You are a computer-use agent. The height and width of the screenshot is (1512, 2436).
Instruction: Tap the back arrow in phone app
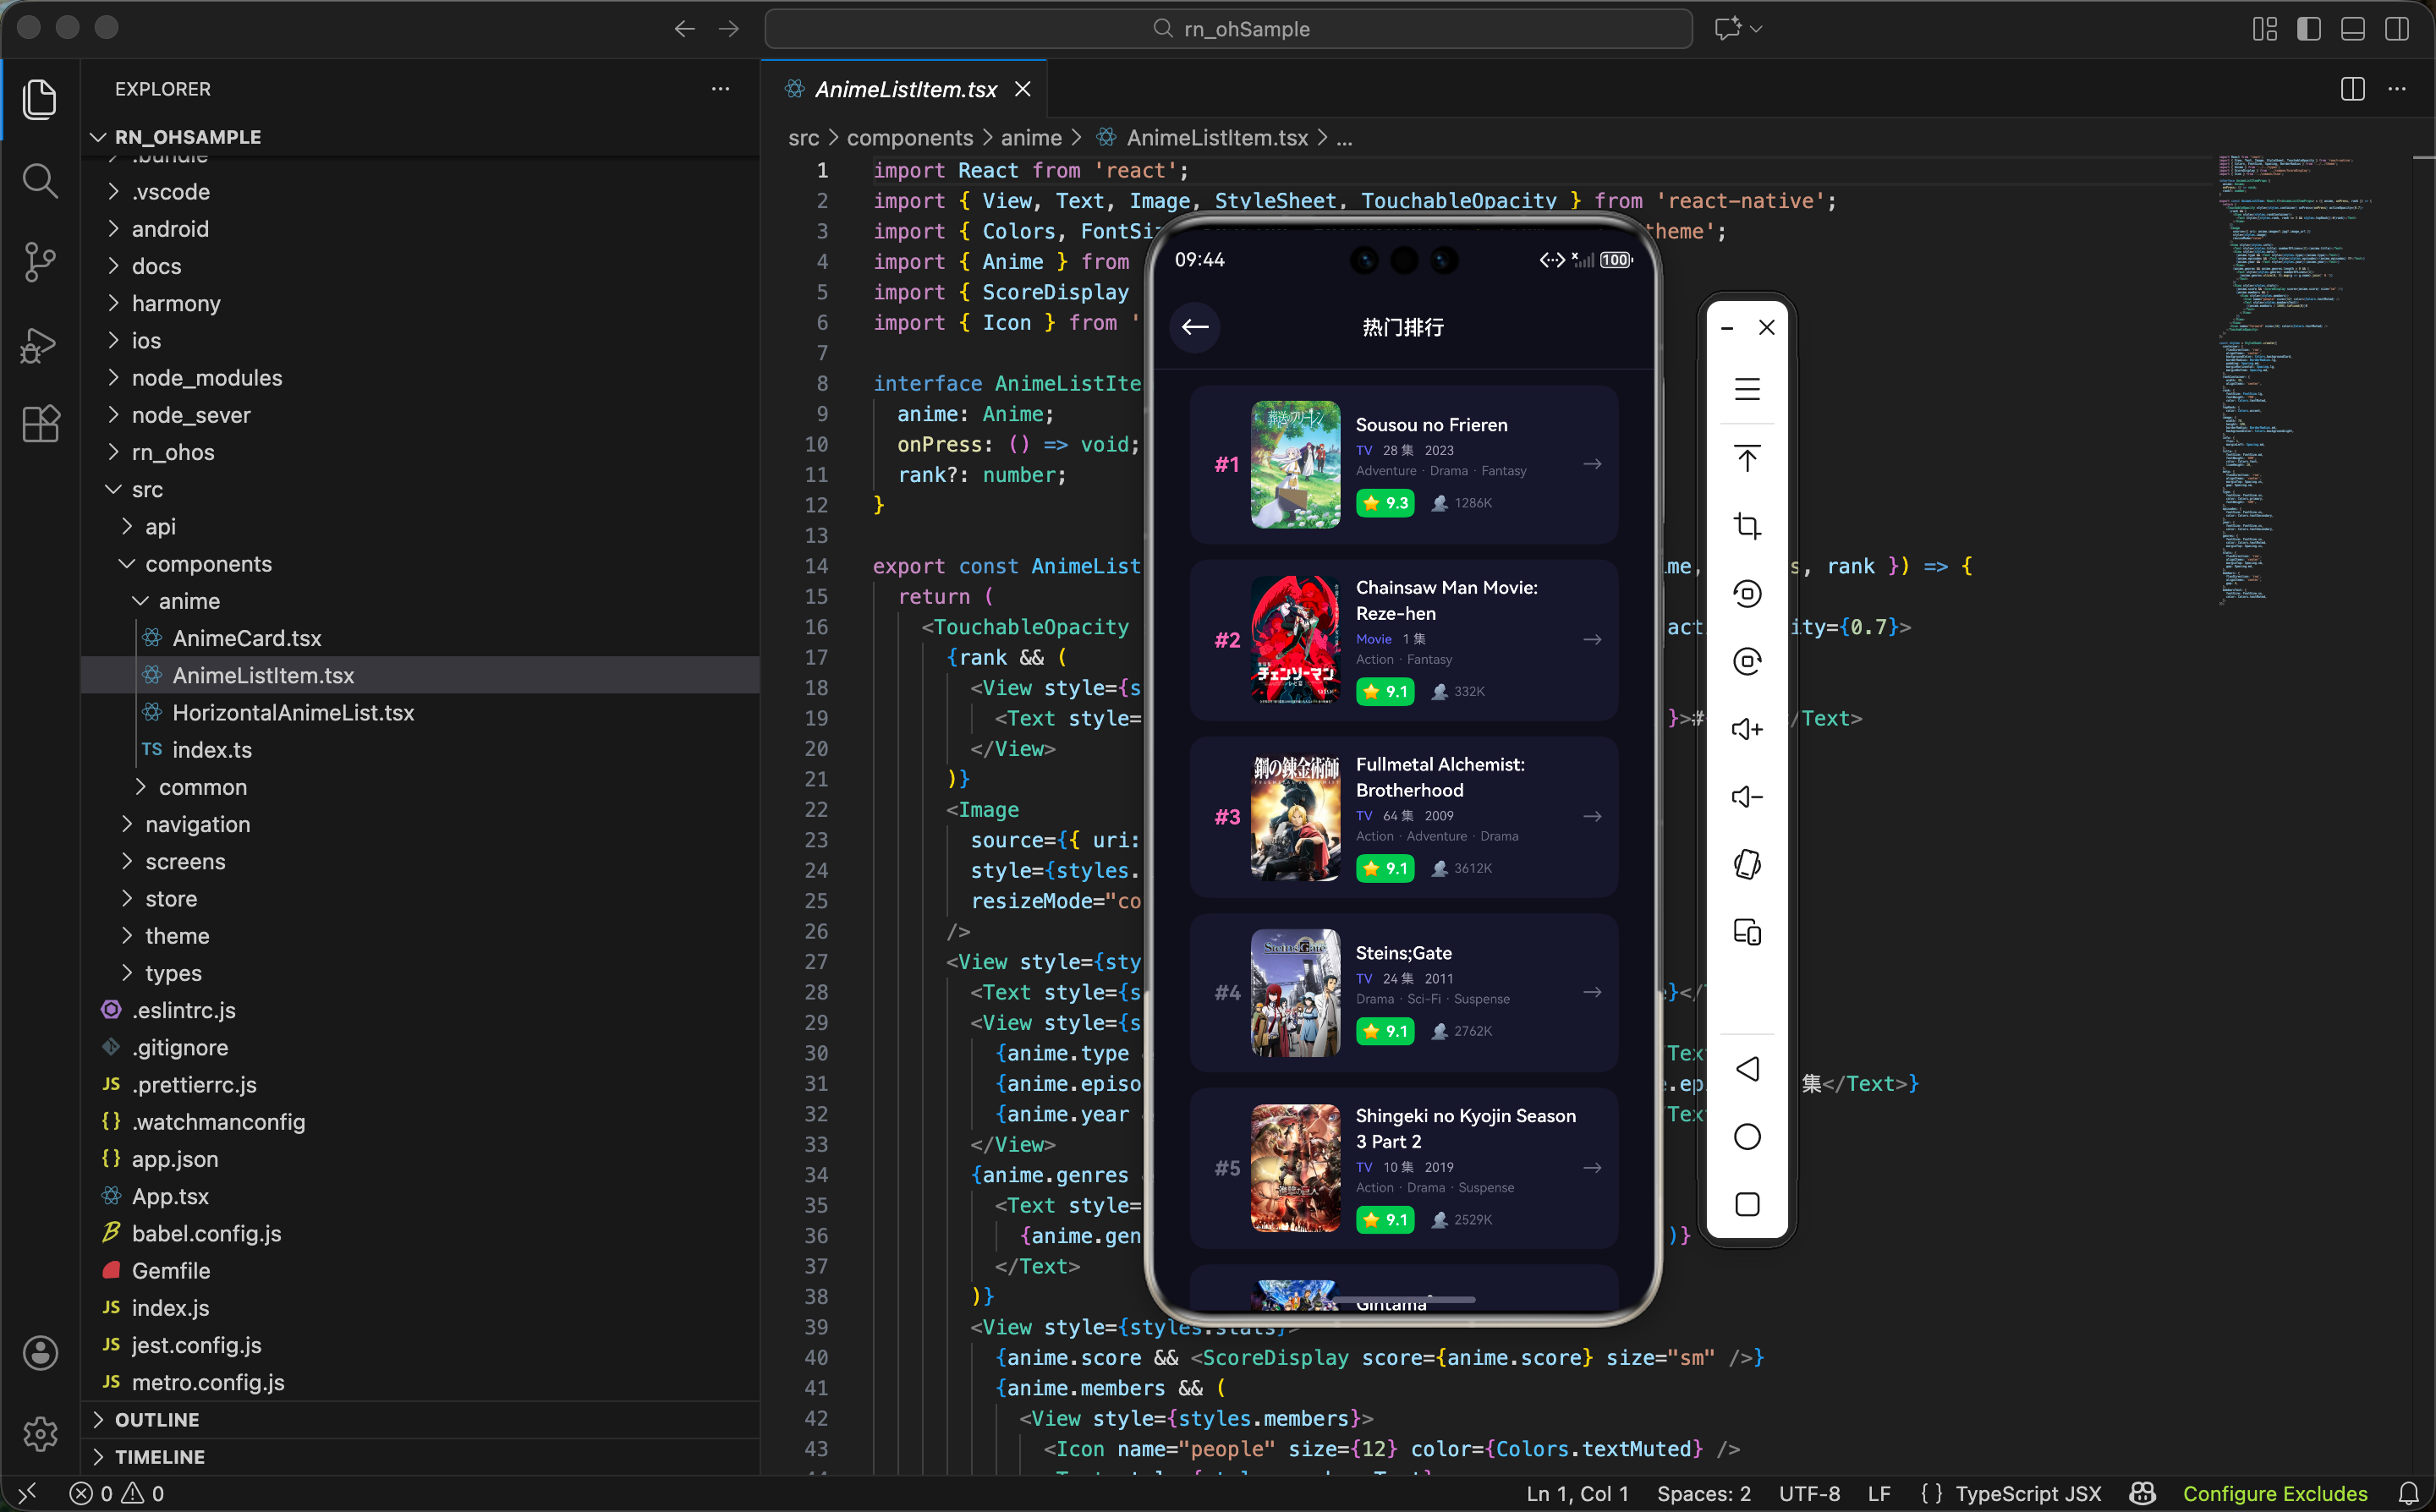[x=1195, y=327]
